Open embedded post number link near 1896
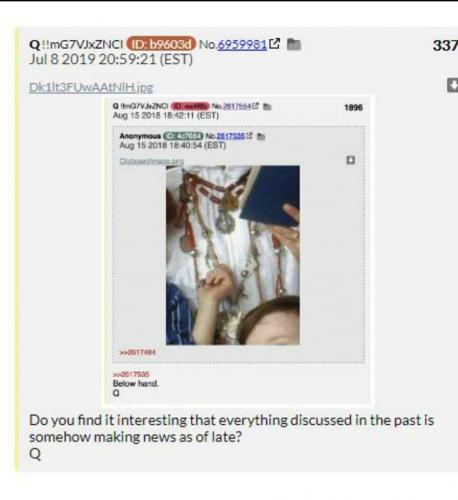The height and width of the screenshot is (500, 458). point(237,106)
